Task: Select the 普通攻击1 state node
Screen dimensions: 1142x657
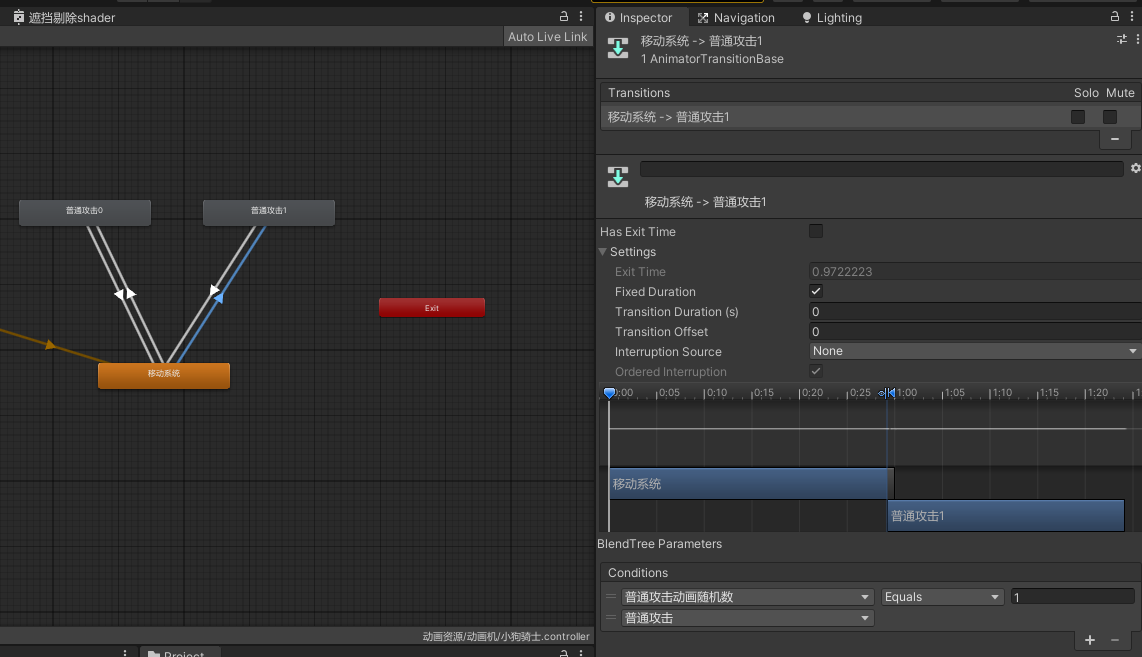Action: 269,212
